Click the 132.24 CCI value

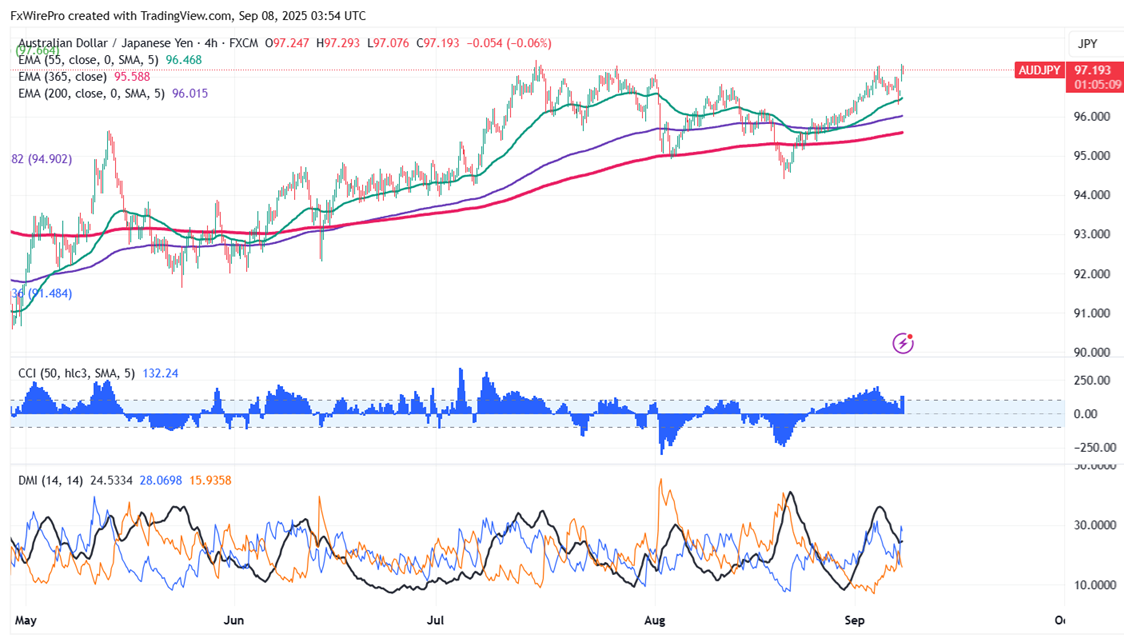(x=161, y=373)
